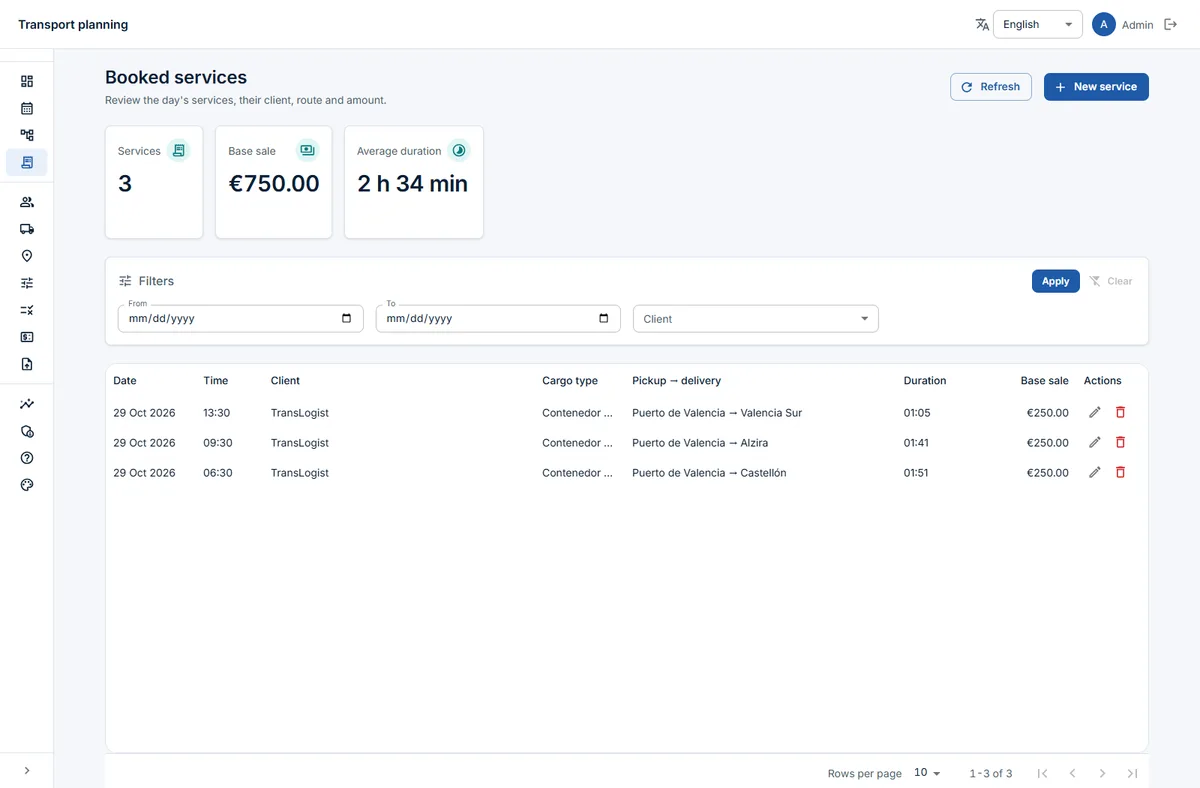Open the To date calendar picker
The width and height of the screenshot is (1200, 788).
pos(603,319)
